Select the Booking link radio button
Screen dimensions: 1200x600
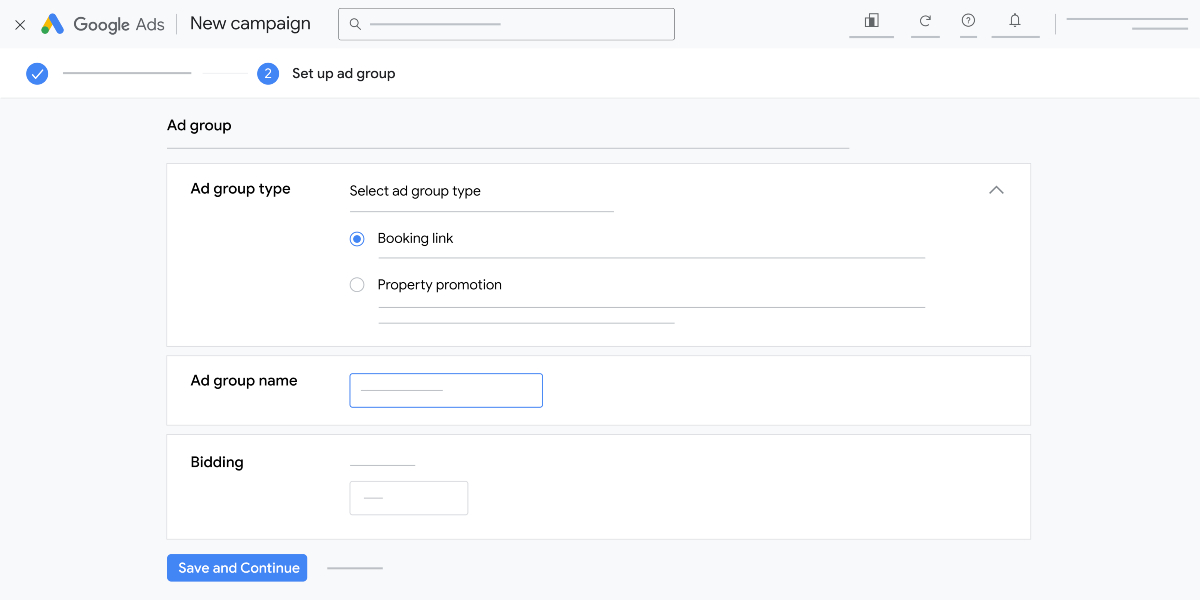pos(357,238)
